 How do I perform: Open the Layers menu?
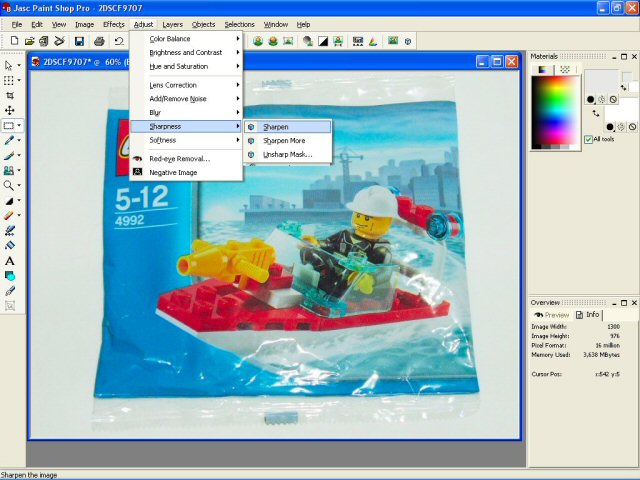click(x=172, y=24)
